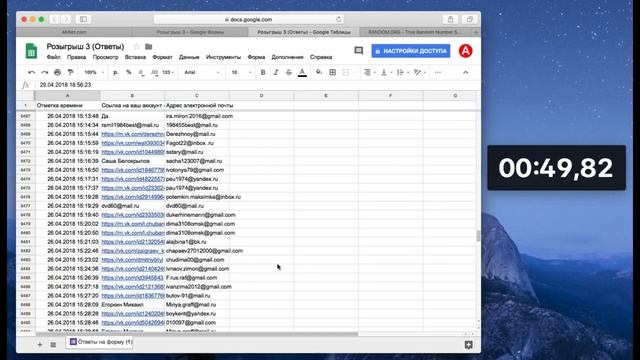
Task: Switch to Розыгрыш 3 - Google Формы tab
Action: (190, 32)
